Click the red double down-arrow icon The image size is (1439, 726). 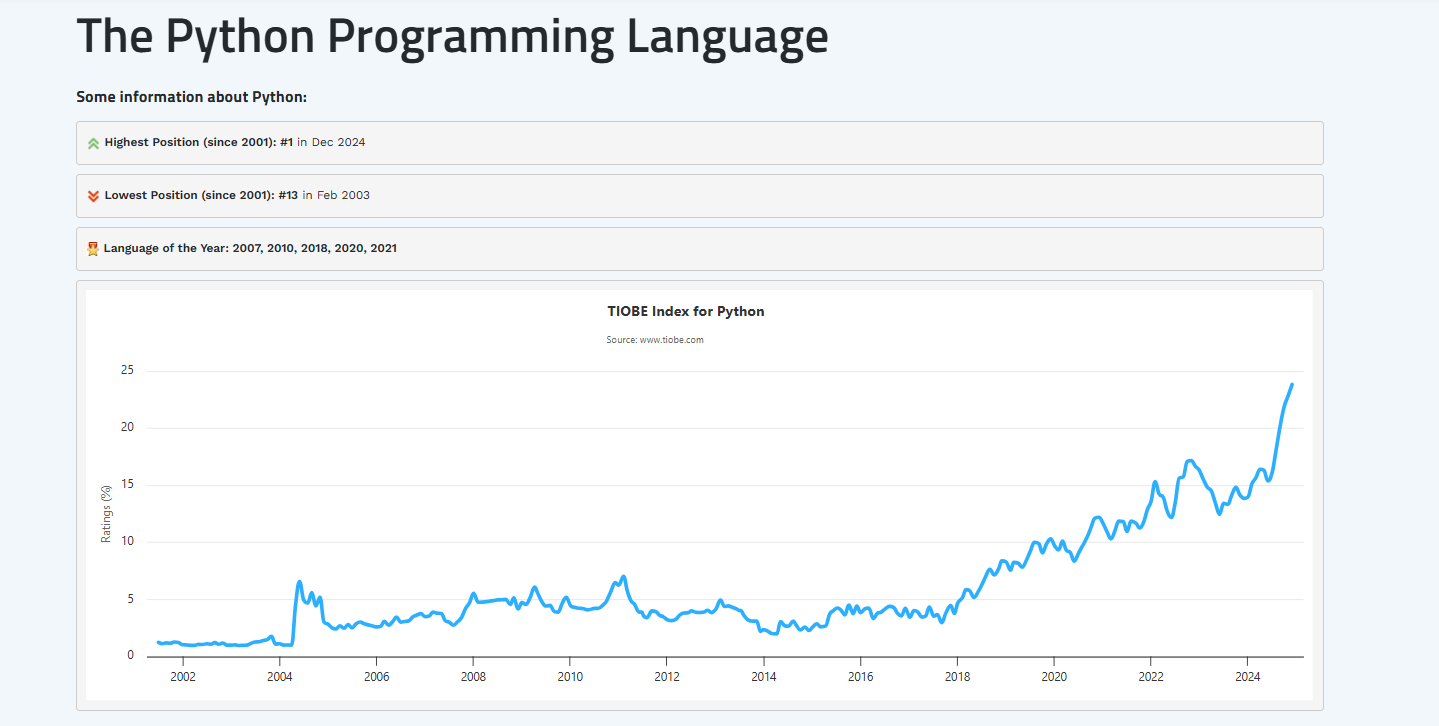93,196
